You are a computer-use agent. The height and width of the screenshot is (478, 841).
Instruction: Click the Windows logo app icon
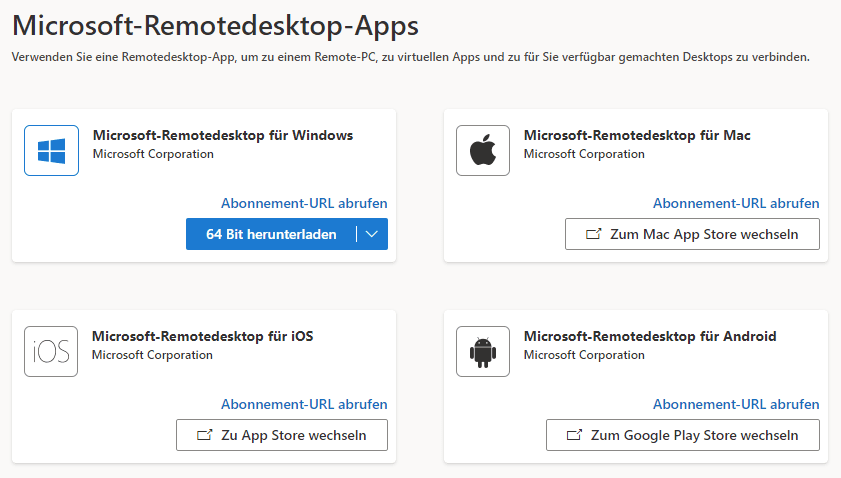[51, 150]
